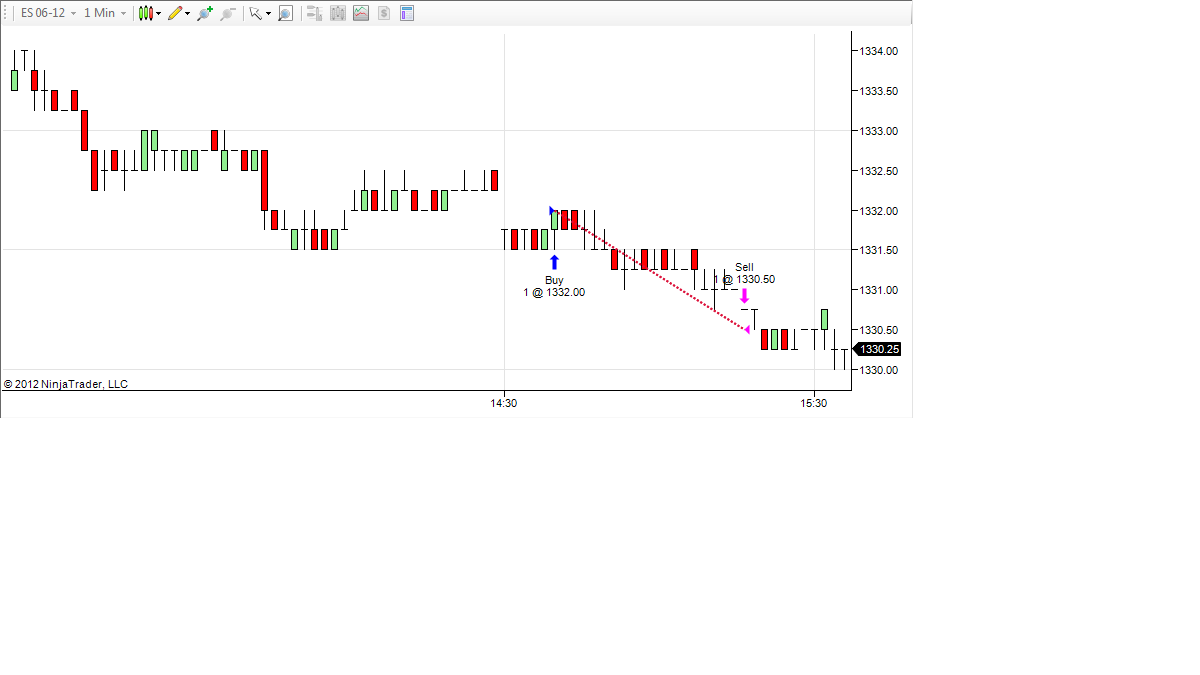Click the 1331.00 price axis label
The width and height of the screenshot is (1200, 675).
(x=879, y=290)
